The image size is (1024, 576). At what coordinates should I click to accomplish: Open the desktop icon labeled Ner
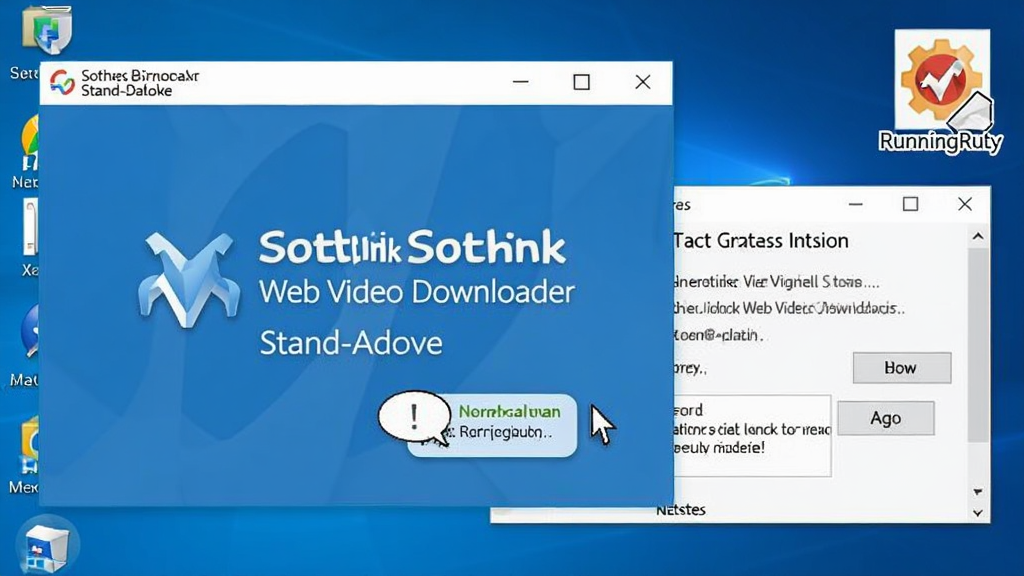29,142
